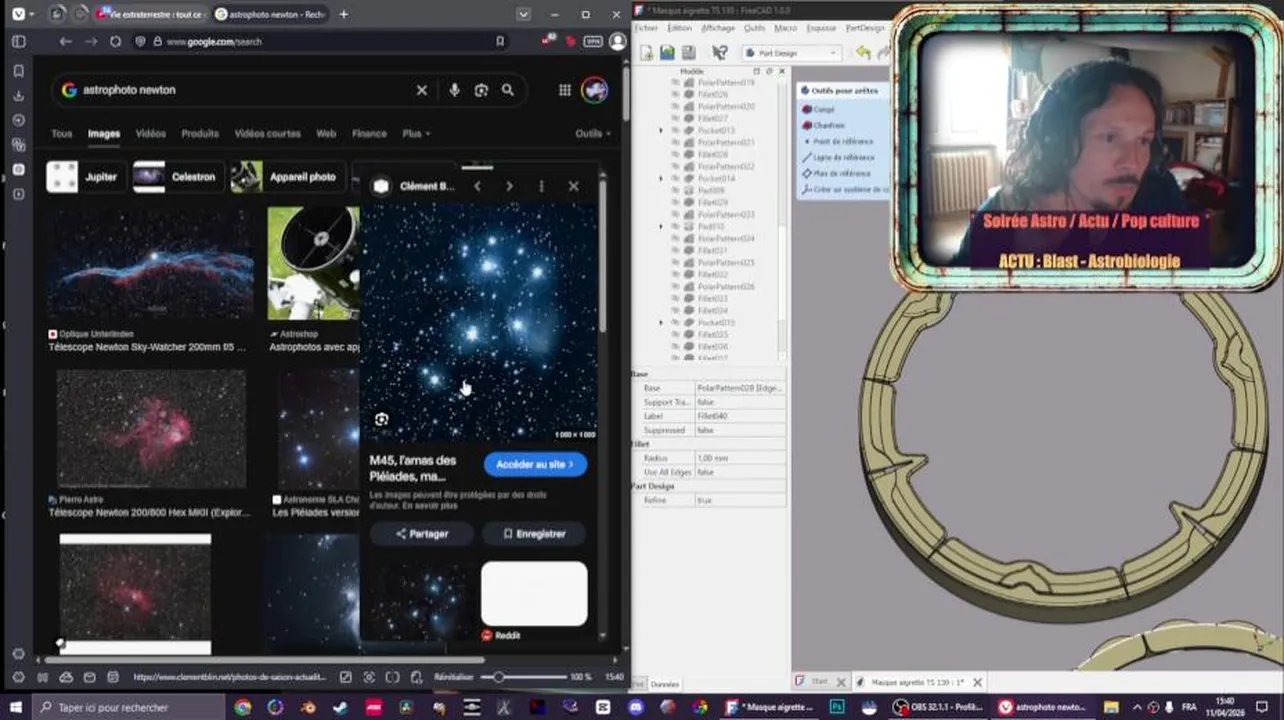Image resolution: width=1284 pixels, height=720 pixels.
Task: Open the three-dot menu in image preview
Action: [541, 186]
